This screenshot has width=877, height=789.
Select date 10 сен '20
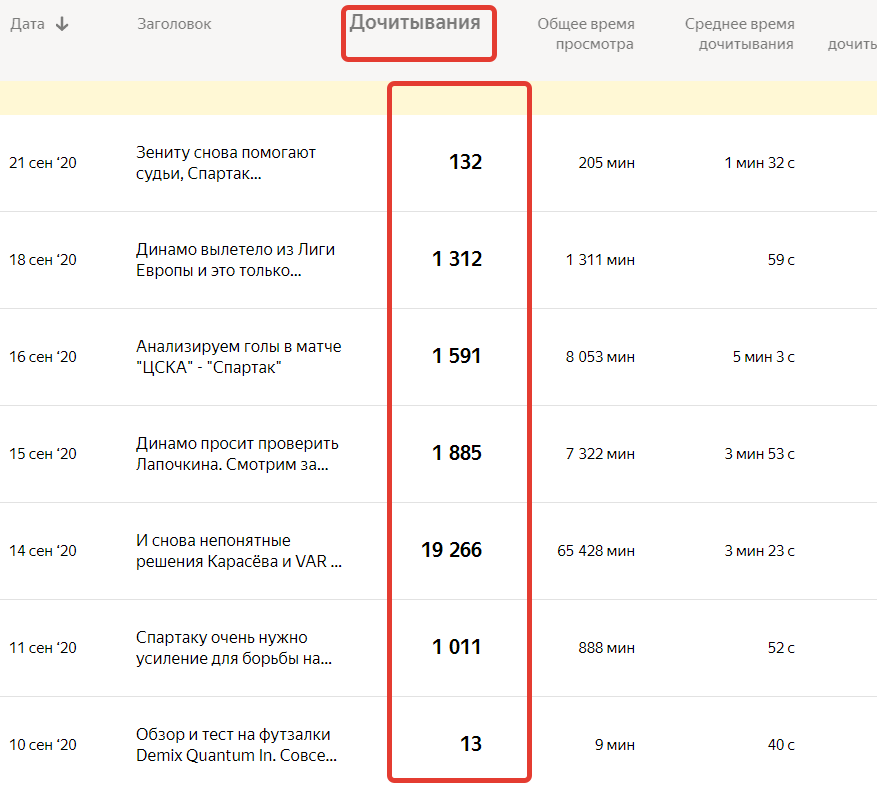point(43,745)
